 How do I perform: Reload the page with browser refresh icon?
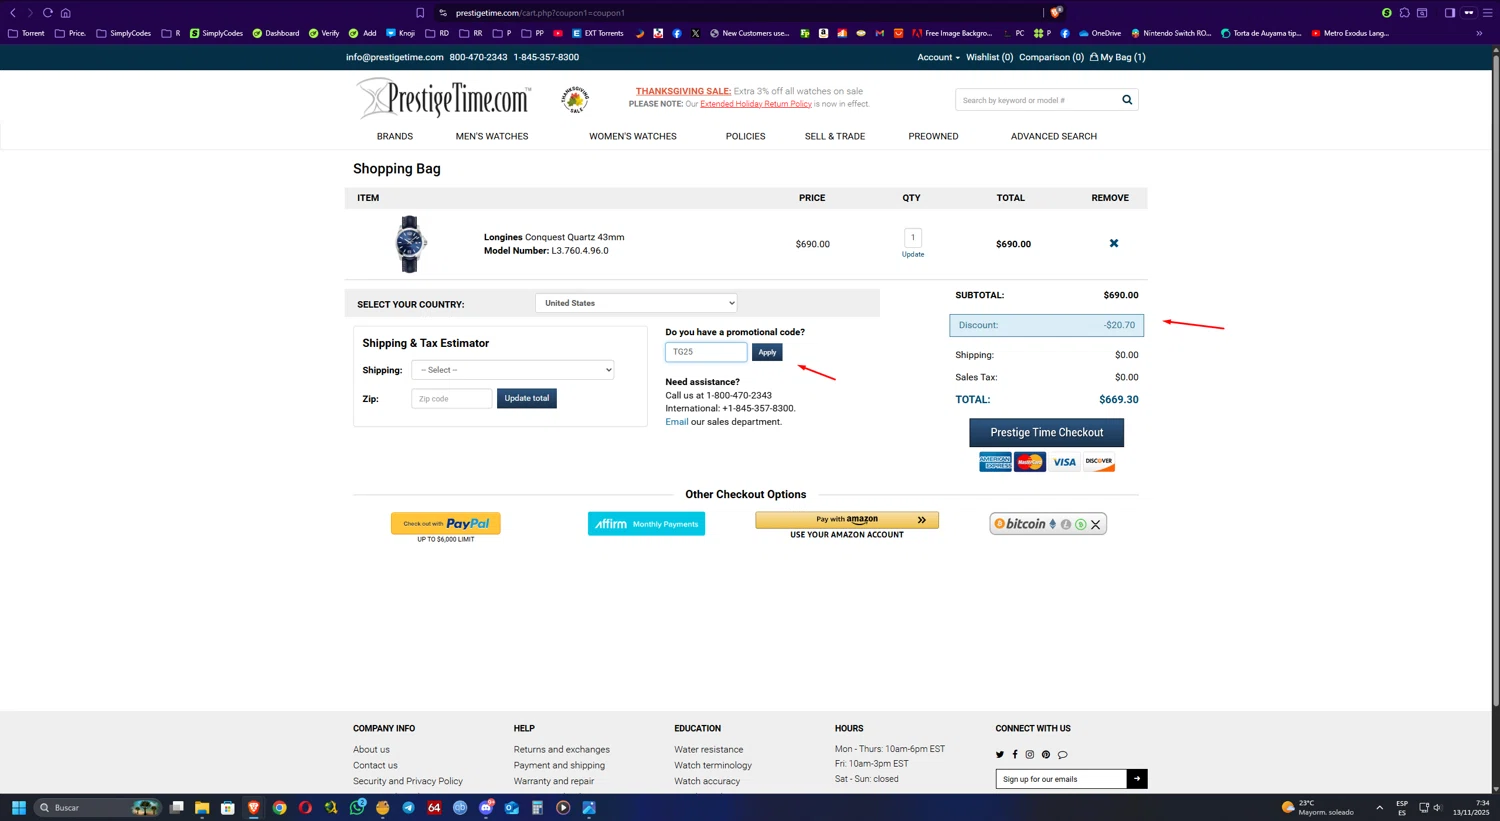click(x=47, y=13)
